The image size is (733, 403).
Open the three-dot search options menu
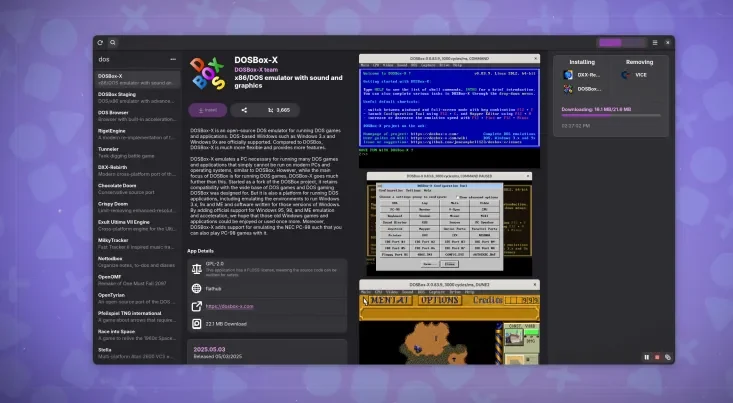(x=173, y=59)
